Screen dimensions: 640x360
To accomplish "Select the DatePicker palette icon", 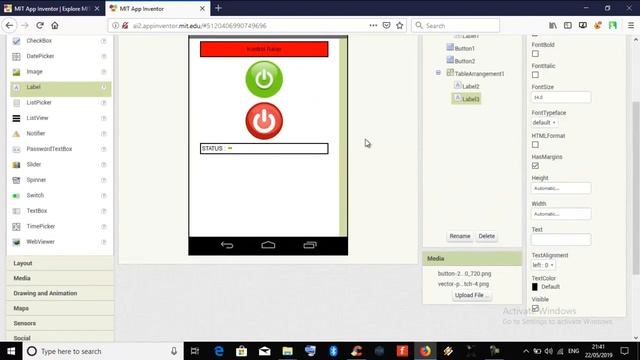I will (16, 56).
